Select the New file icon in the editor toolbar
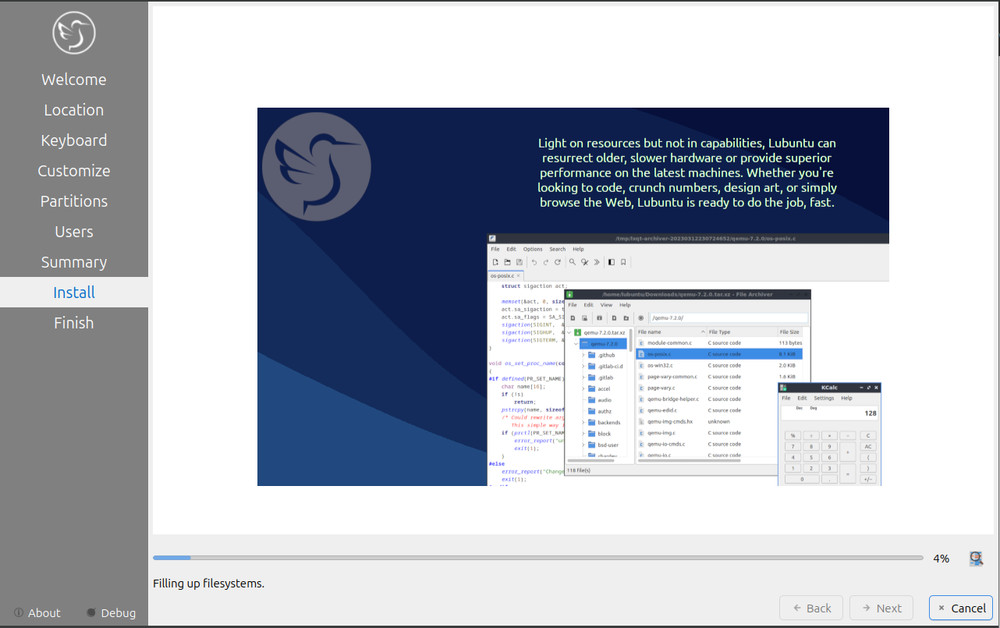Screen dimensions: 1000x628 [x=495, y=262]
